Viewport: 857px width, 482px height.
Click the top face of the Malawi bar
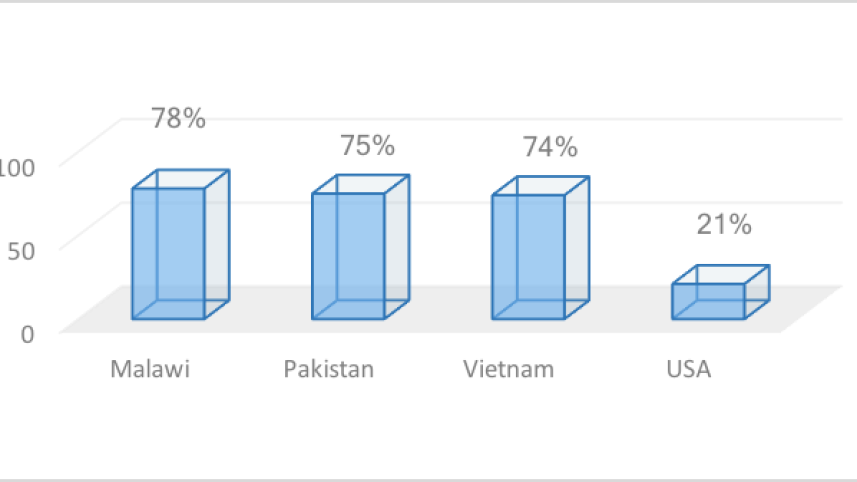tap(182, 179)
